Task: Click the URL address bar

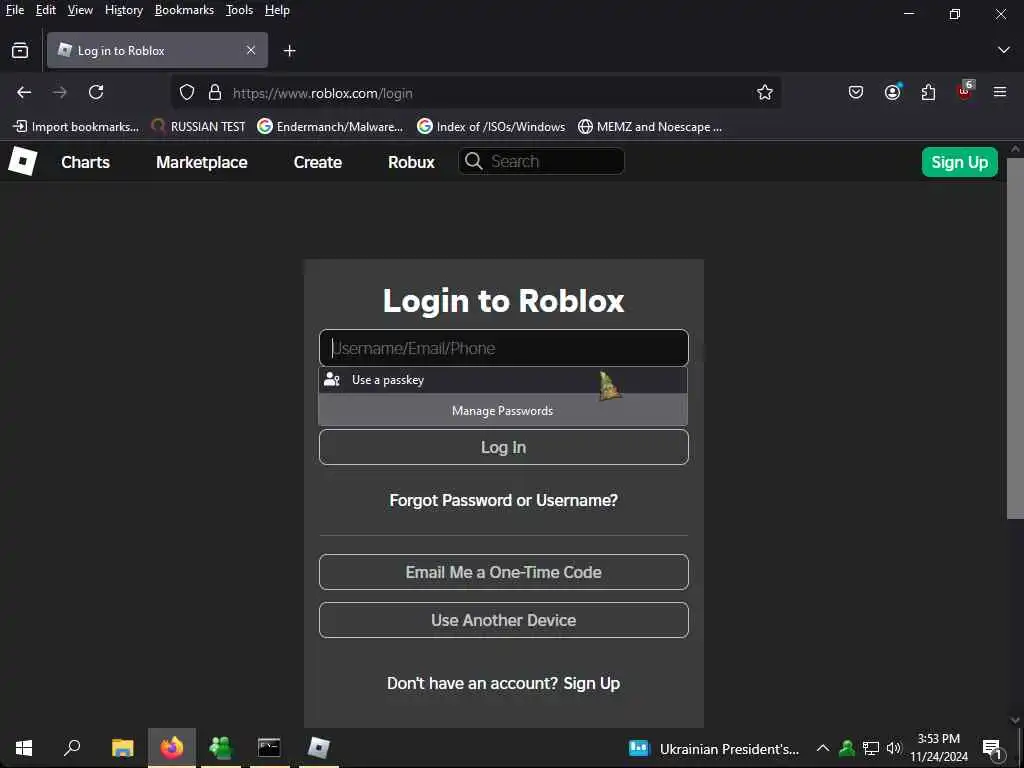Action: coord(475,93)
